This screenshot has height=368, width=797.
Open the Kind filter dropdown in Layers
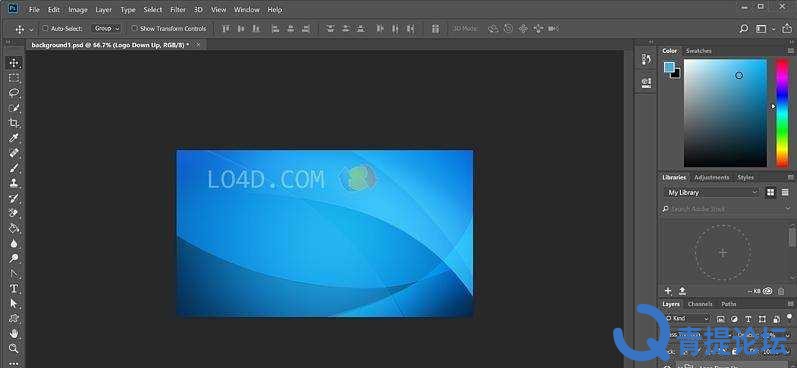[x=688, y=319]
